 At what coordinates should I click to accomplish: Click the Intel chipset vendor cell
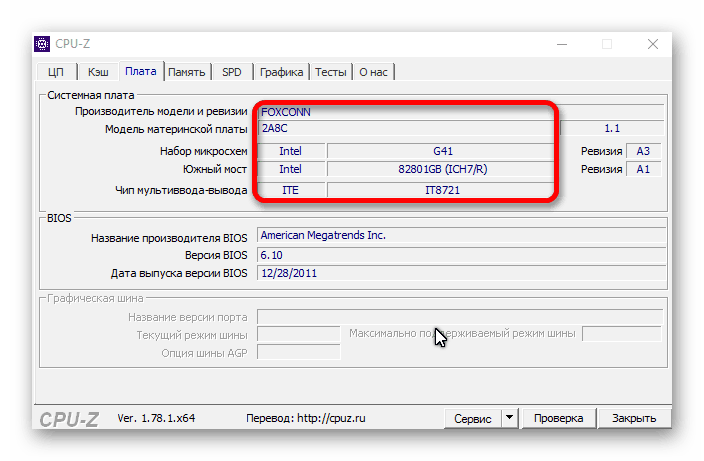[x=291, y=151]
